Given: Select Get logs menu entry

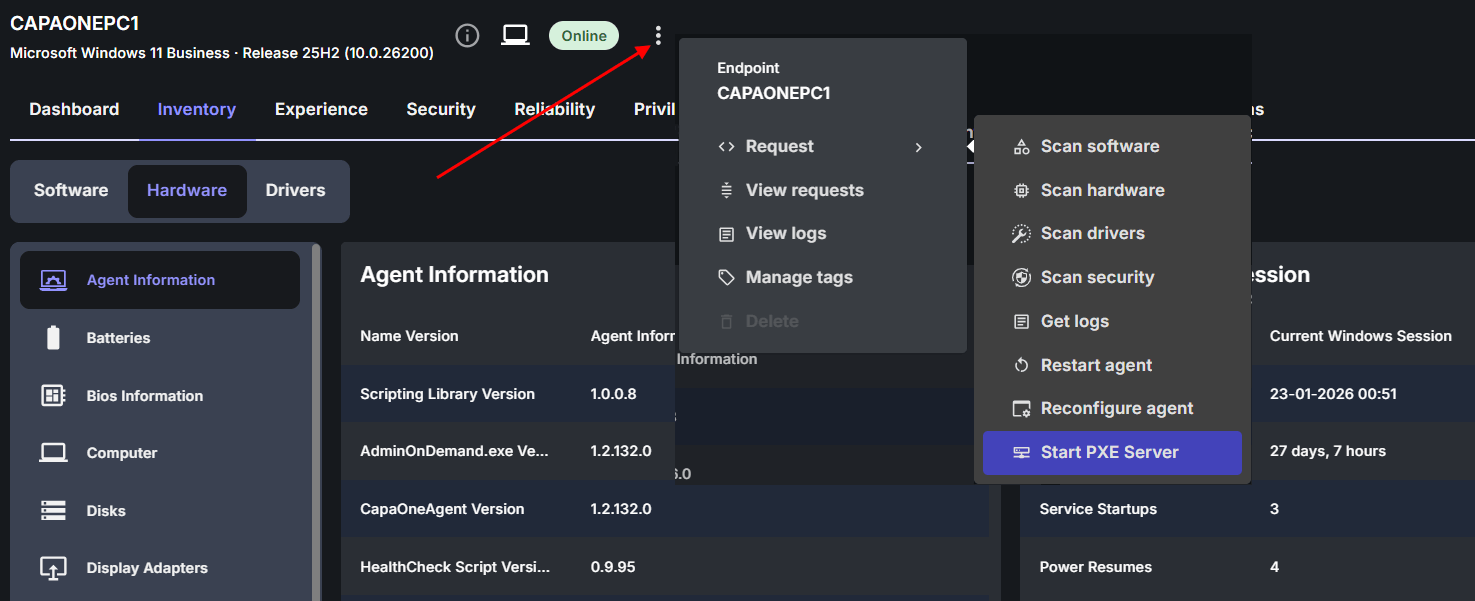Looking at the screenshot, I should [1112, 322].
